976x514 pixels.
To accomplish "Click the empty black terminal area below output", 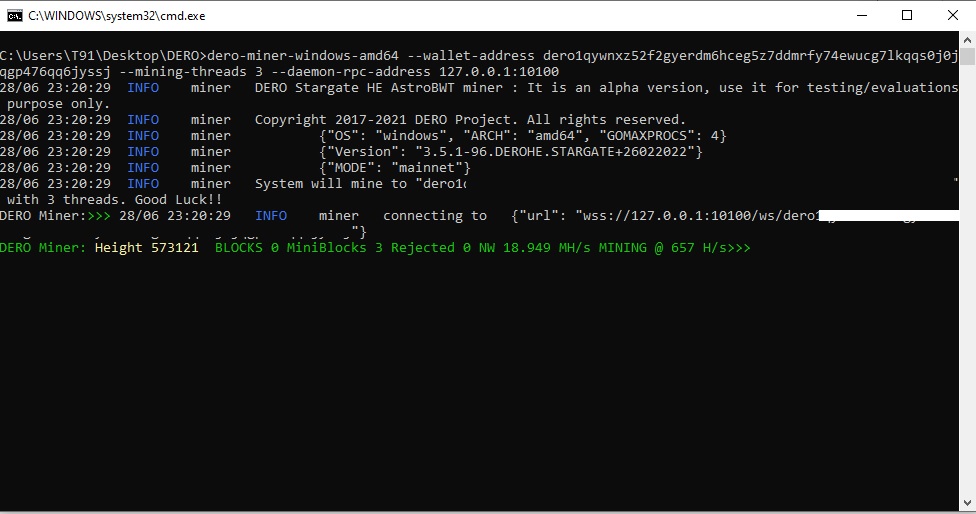I will pyautogui.click(x=479, y=380).
